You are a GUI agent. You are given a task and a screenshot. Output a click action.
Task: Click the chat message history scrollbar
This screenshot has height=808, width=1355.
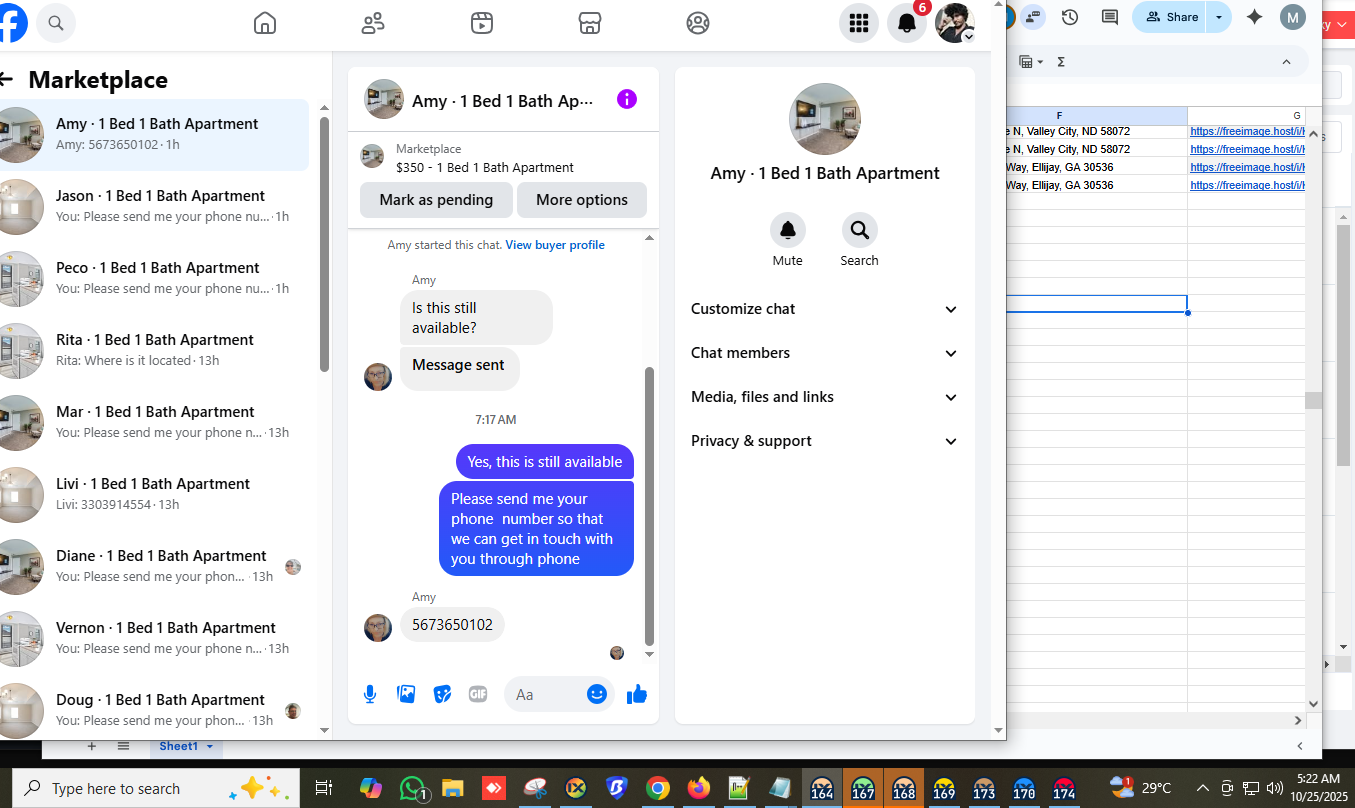pos(649,505)
